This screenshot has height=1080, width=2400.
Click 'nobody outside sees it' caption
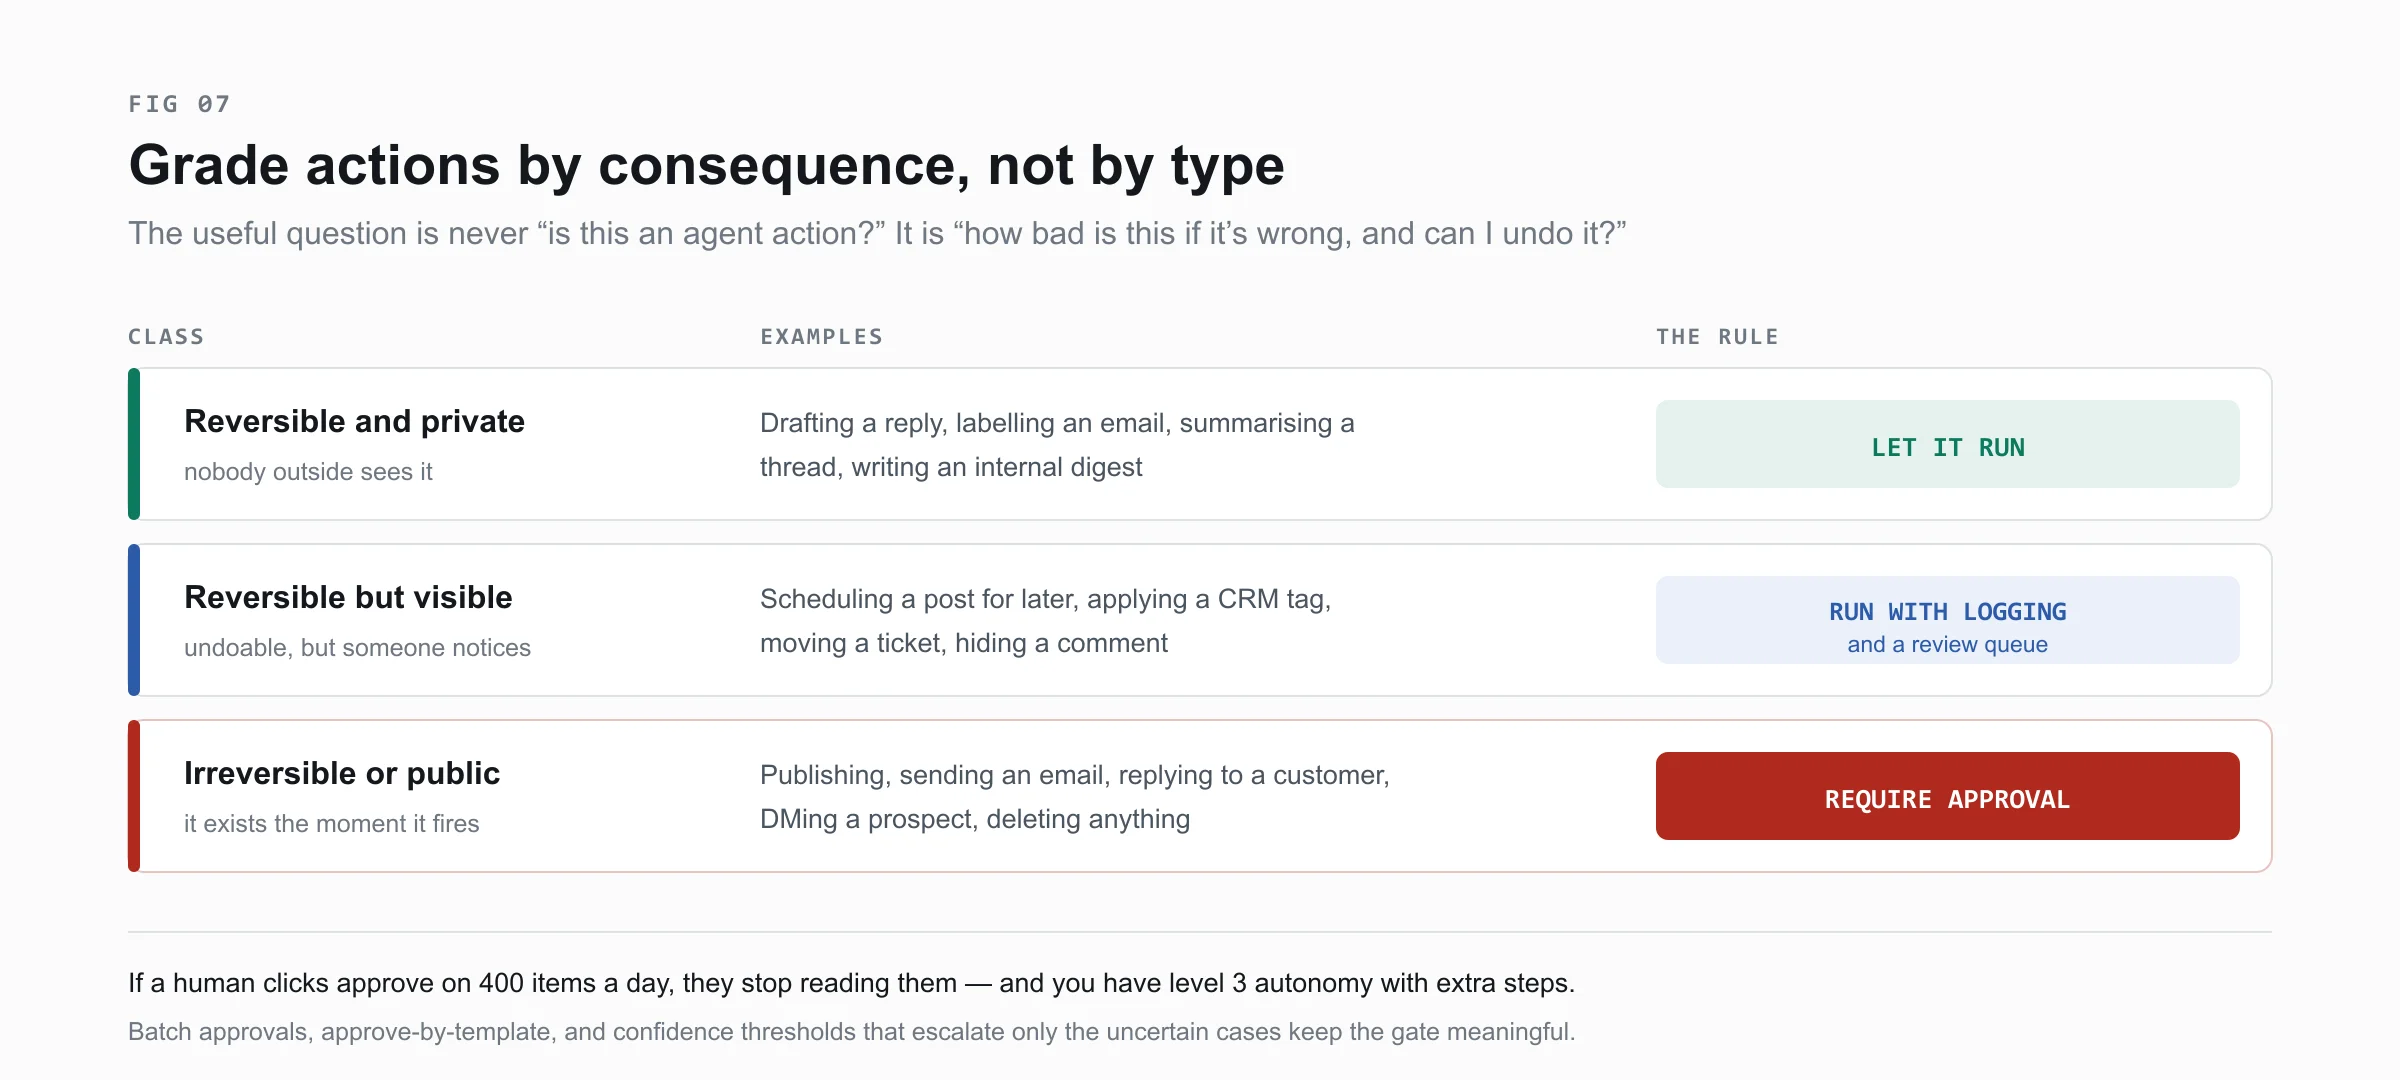[x=308, y=472]
